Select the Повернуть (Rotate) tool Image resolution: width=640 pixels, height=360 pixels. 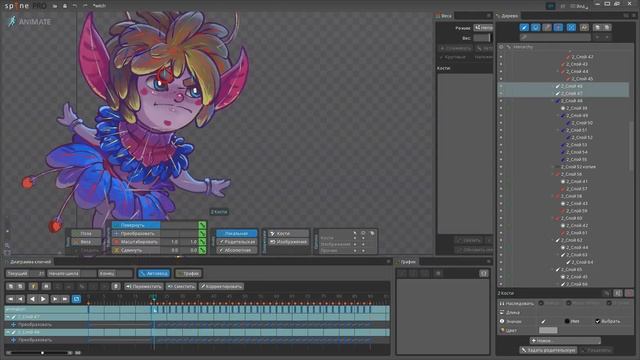tap(136, 225)
